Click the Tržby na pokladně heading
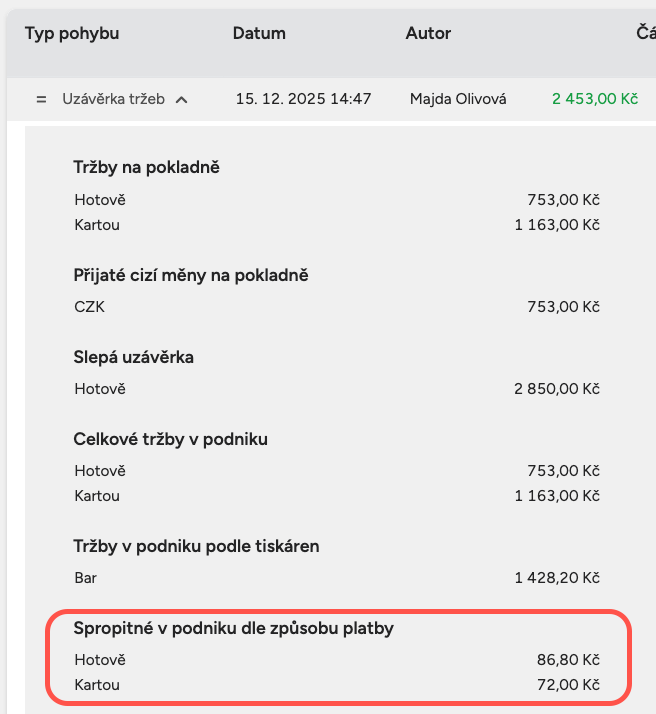 pyautogui.click(x=146, y=167)
